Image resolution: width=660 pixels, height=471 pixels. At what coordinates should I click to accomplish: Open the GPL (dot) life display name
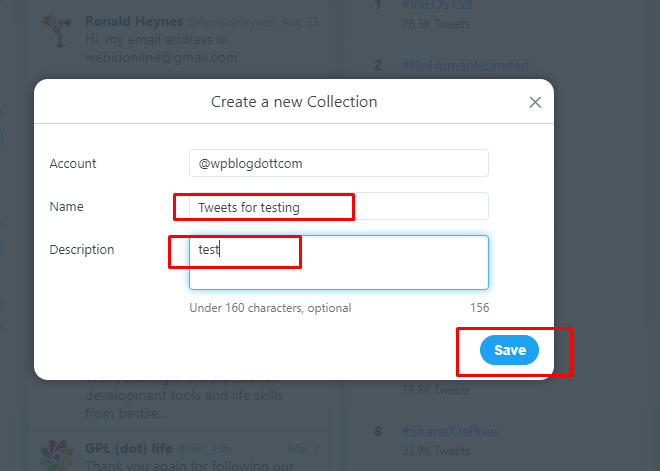click(128, 448)
